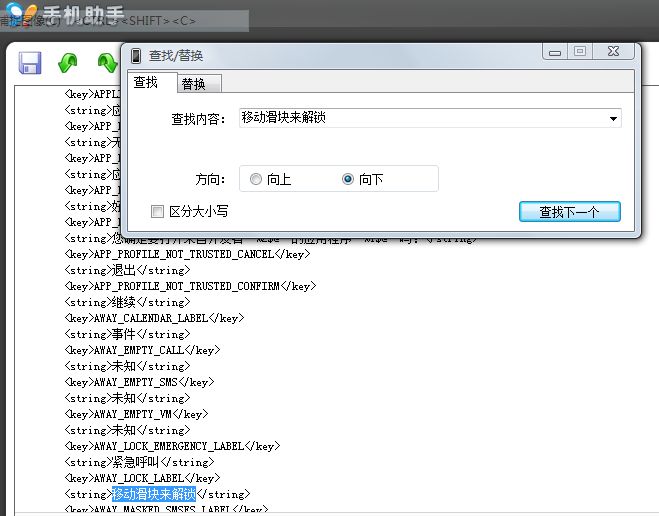659x516 pixels.
Task: Select the 向下 direction radio button
Action: coord(348,179)
